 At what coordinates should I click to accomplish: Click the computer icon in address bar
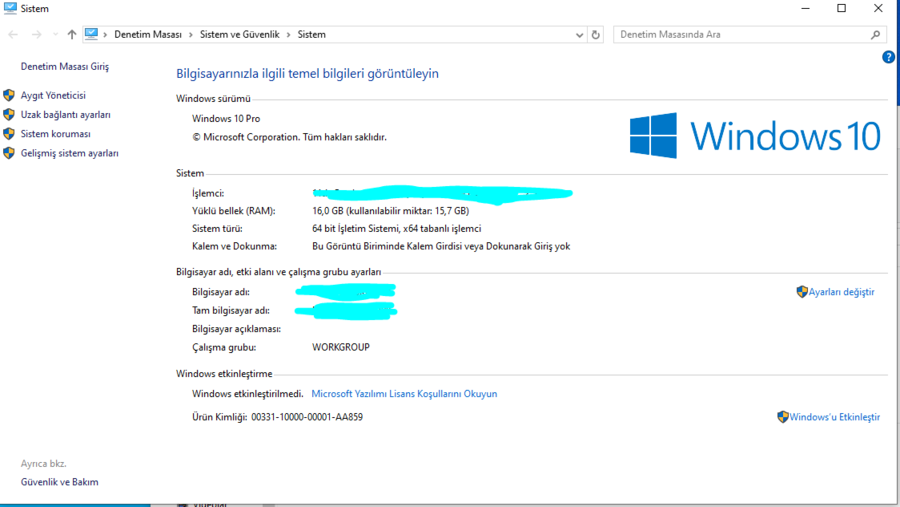pyautogui.click(x=91, y=34)
